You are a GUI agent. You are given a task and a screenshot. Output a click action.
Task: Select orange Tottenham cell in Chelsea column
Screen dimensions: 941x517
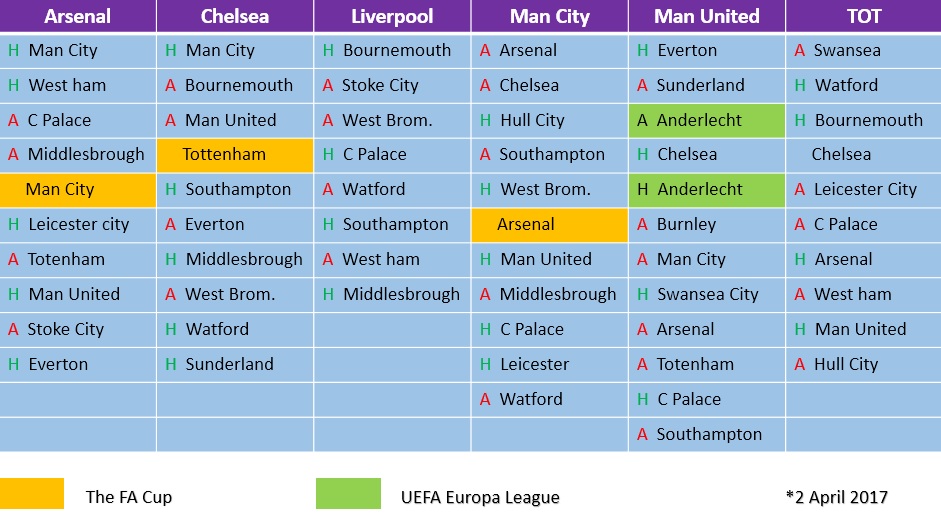(235, 155)
